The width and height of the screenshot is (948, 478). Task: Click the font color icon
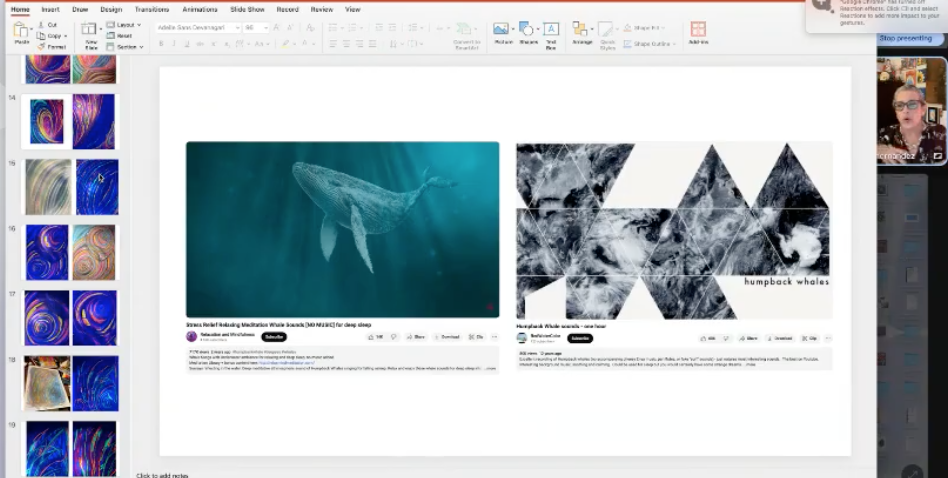point(305,44)
